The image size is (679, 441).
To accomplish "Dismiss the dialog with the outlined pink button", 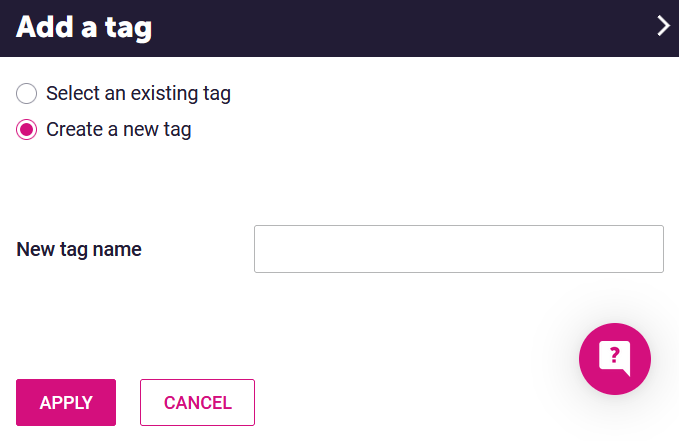I will click(197, 402).
